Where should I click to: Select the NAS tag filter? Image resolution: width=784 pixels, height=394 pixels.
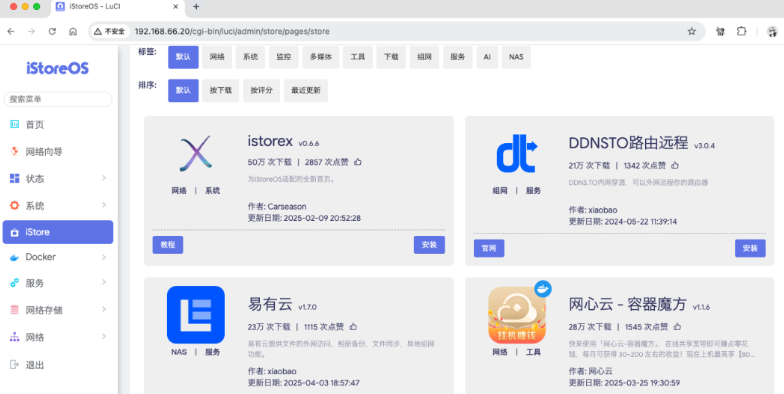(516, 57)
